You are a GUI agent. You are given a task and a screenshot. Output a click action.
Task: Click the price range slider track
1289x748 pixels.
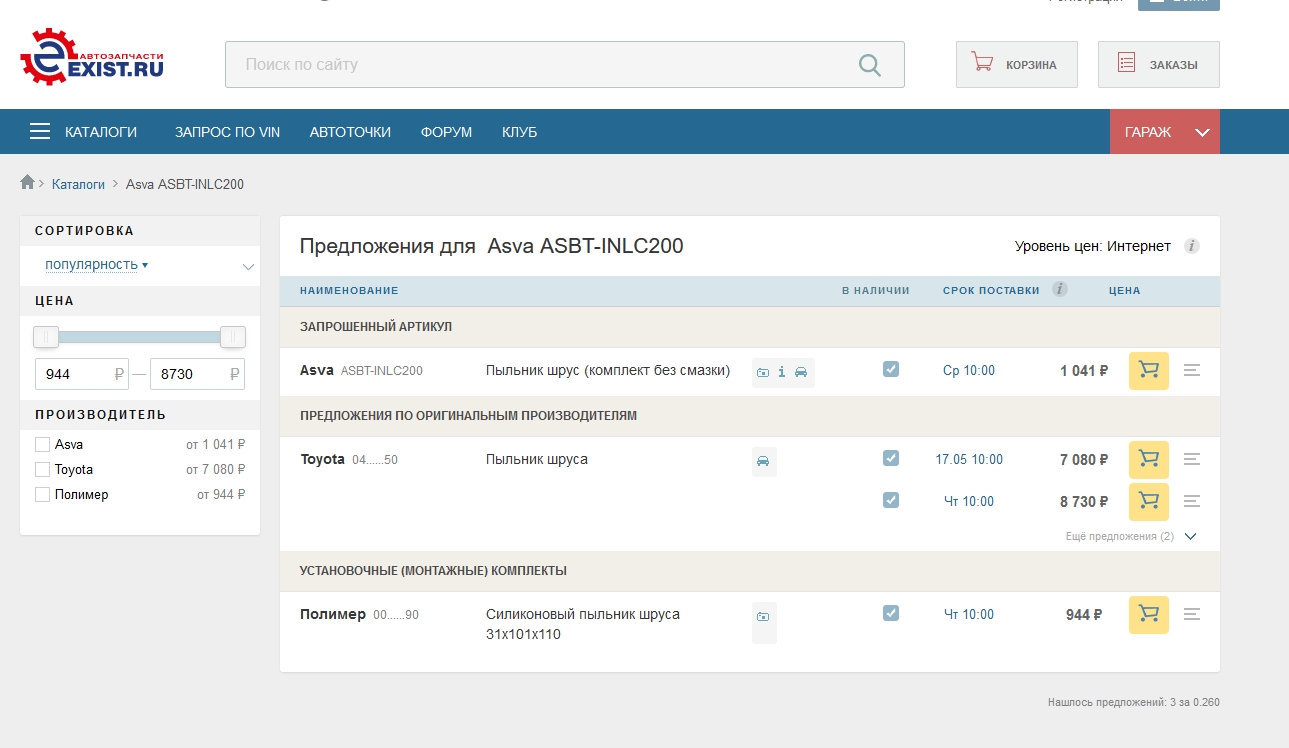point(140,337)
